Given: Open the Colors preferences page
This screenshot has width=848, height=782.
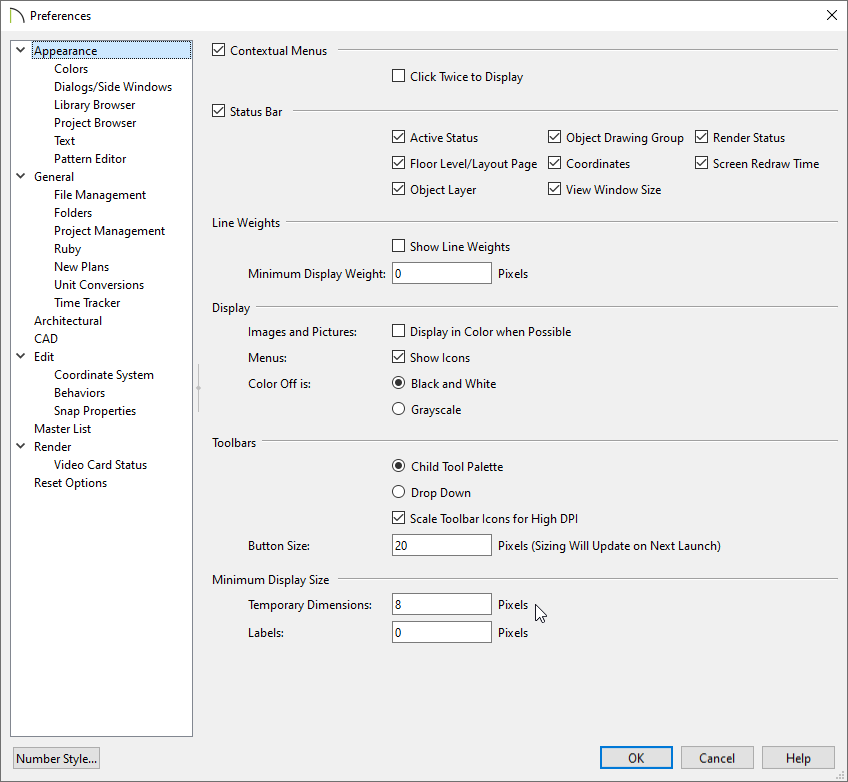Looking at the screenshot, I should tap(71, 69).
